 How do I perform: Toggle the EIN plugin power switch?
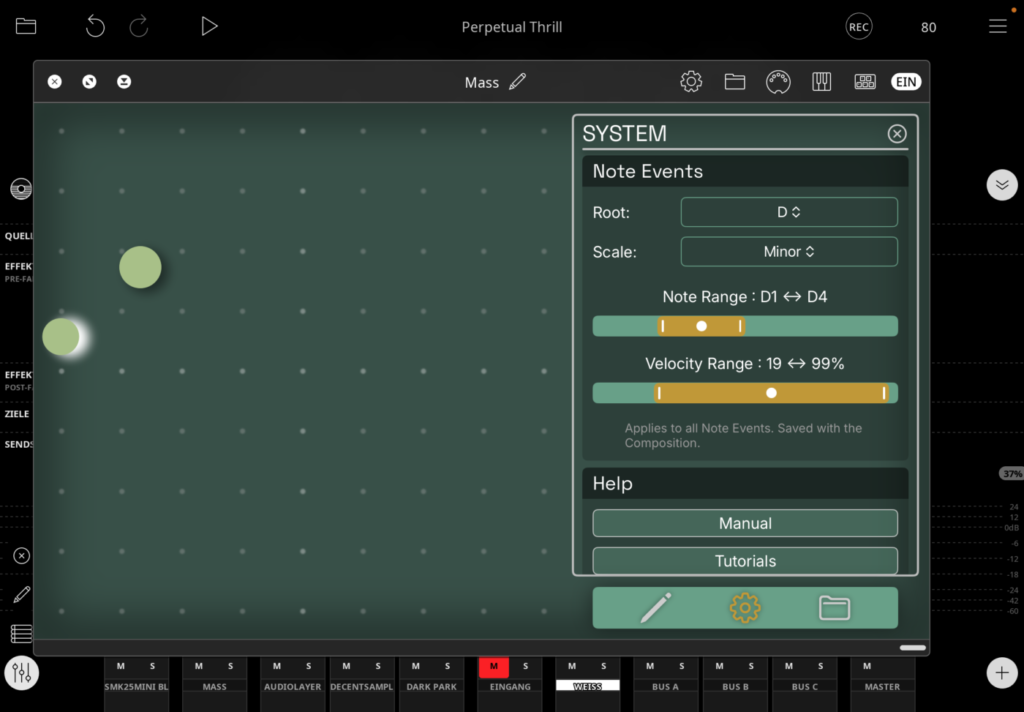tap(906, 82)
